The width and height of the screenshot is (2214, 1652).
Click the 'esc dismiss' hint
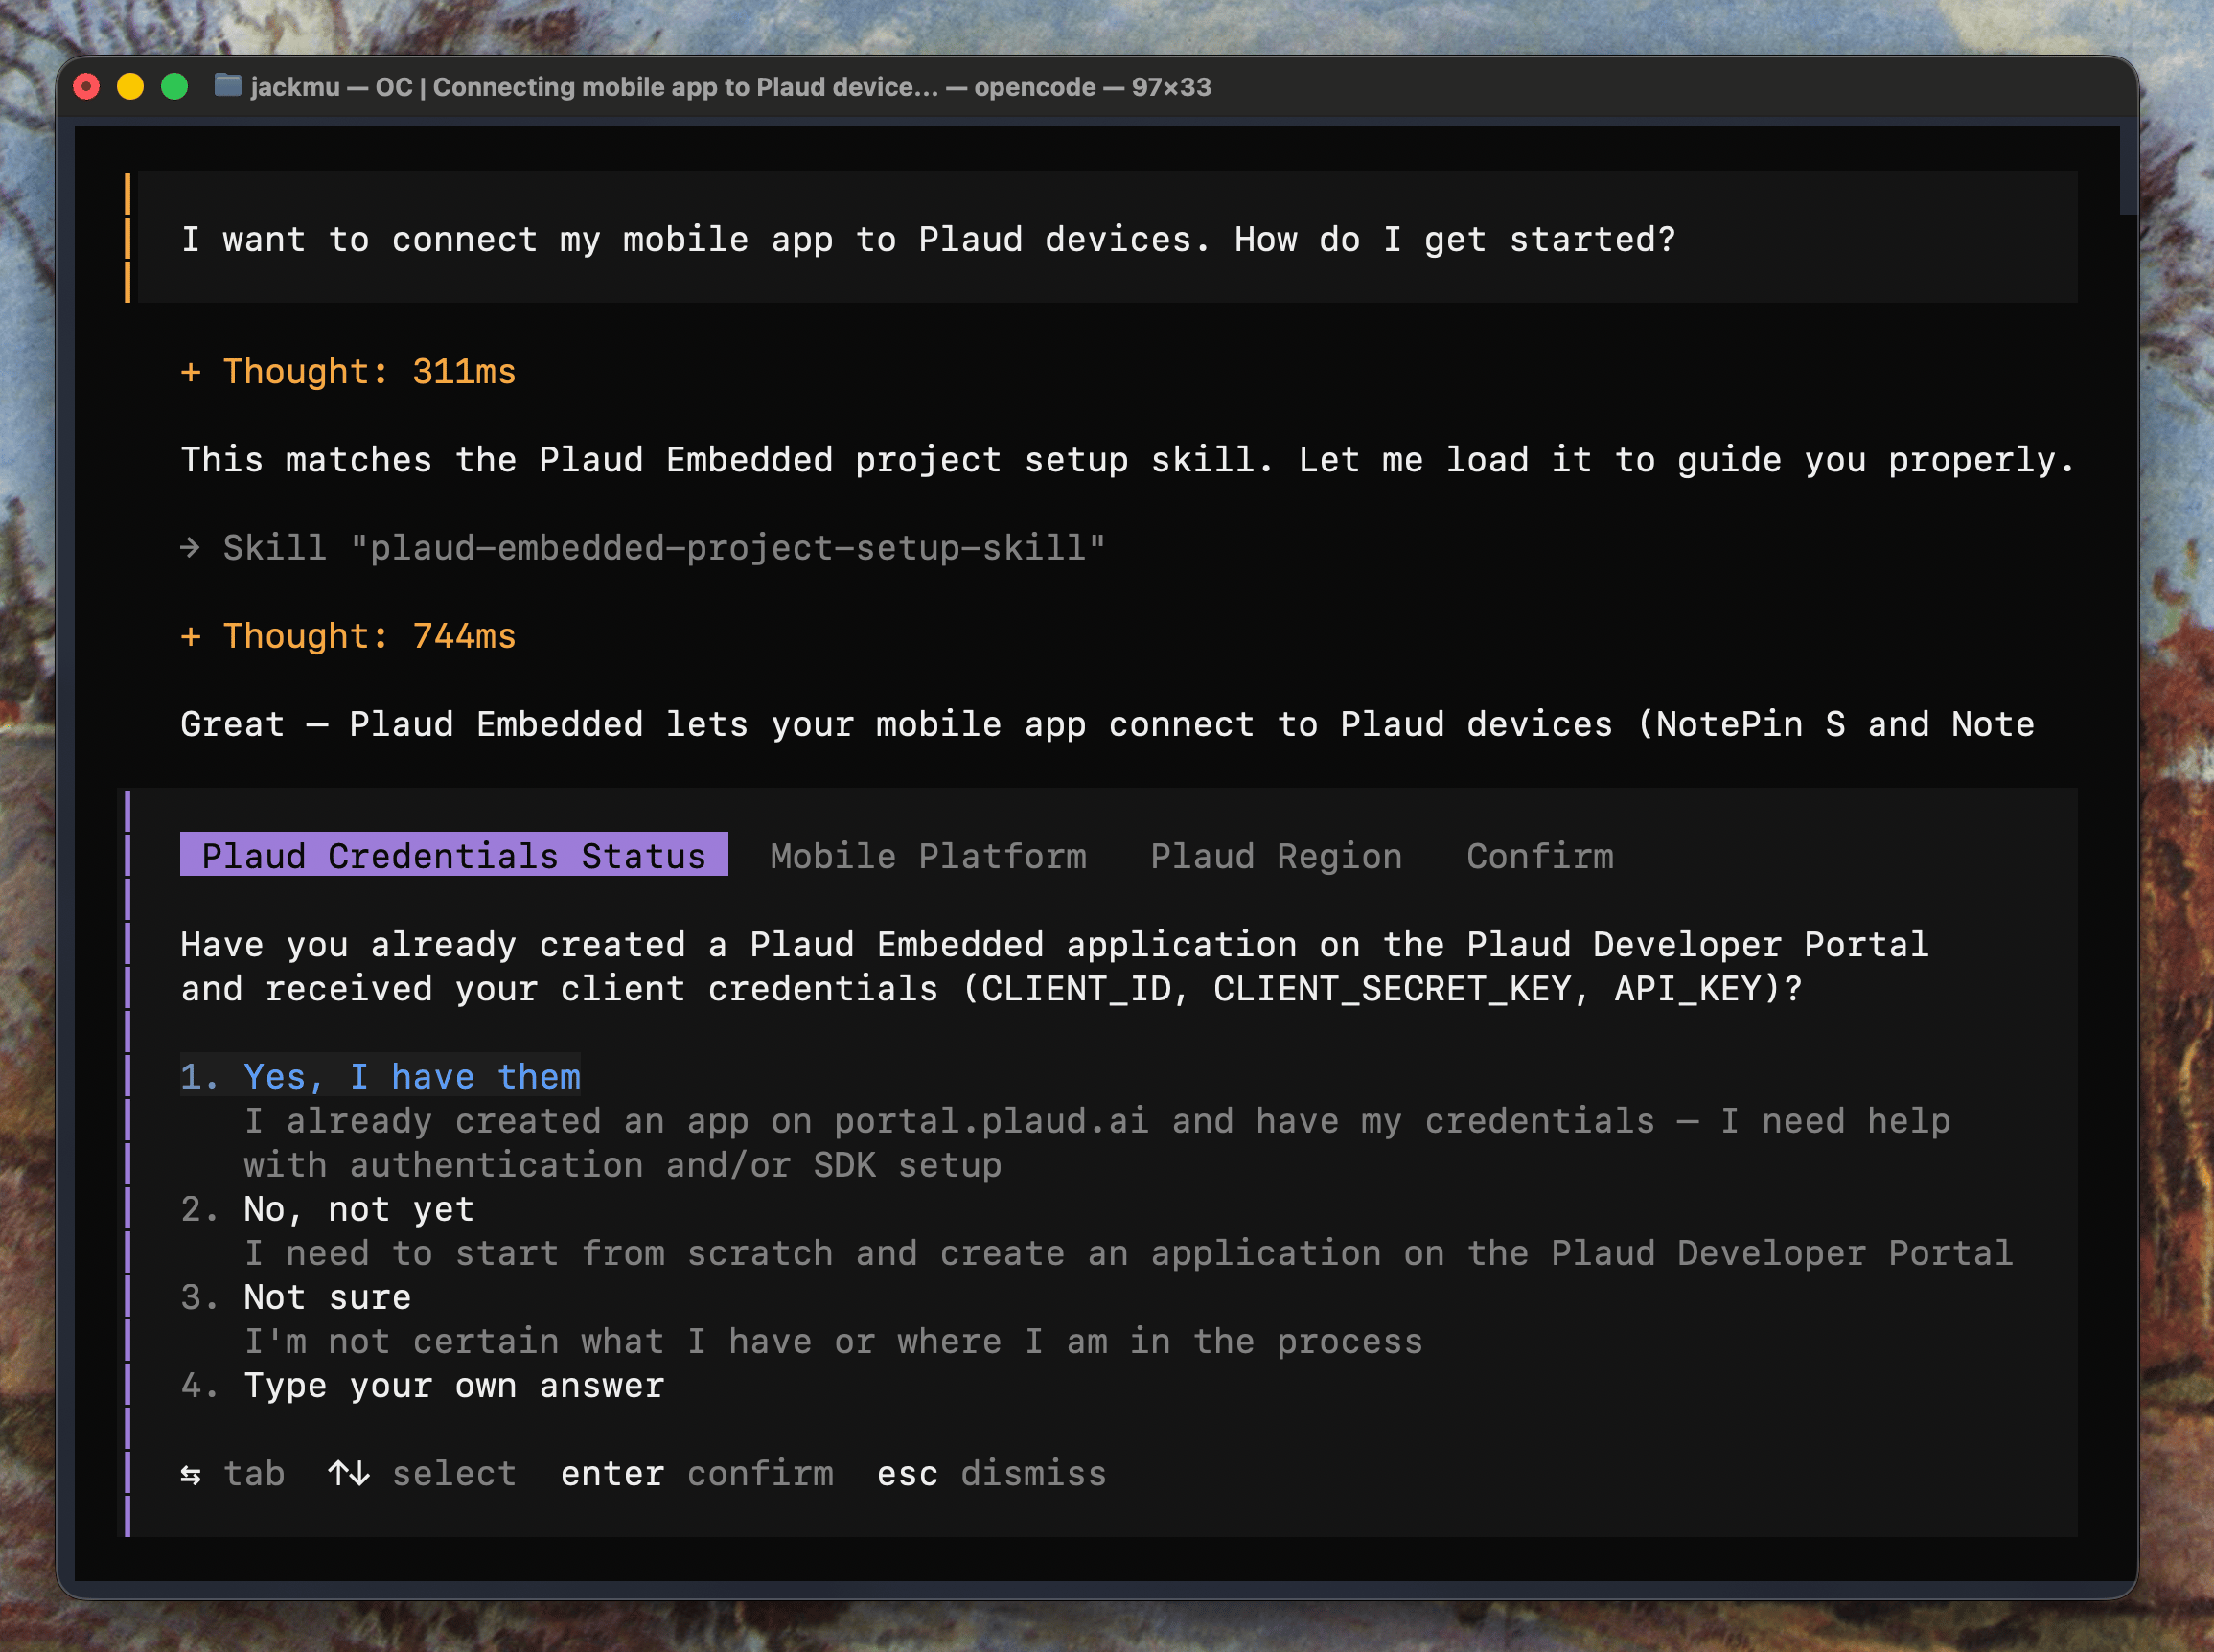[x=991, y=1473]
